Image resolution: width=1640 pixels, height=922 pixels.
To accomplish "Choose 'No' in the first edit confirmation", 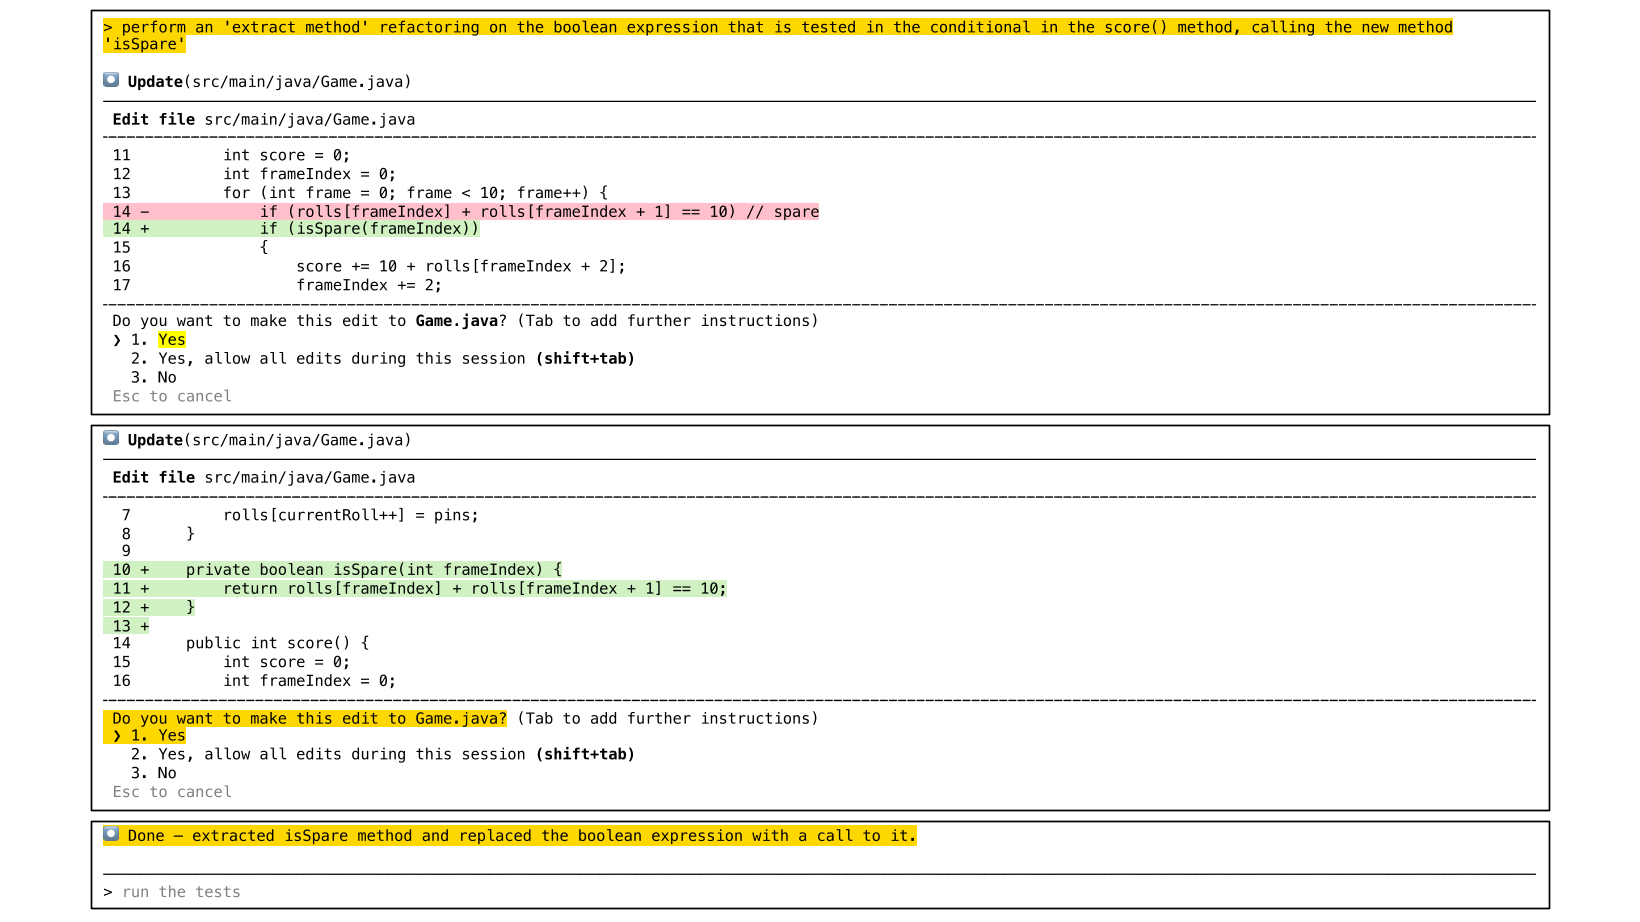I will pos(166,378).
